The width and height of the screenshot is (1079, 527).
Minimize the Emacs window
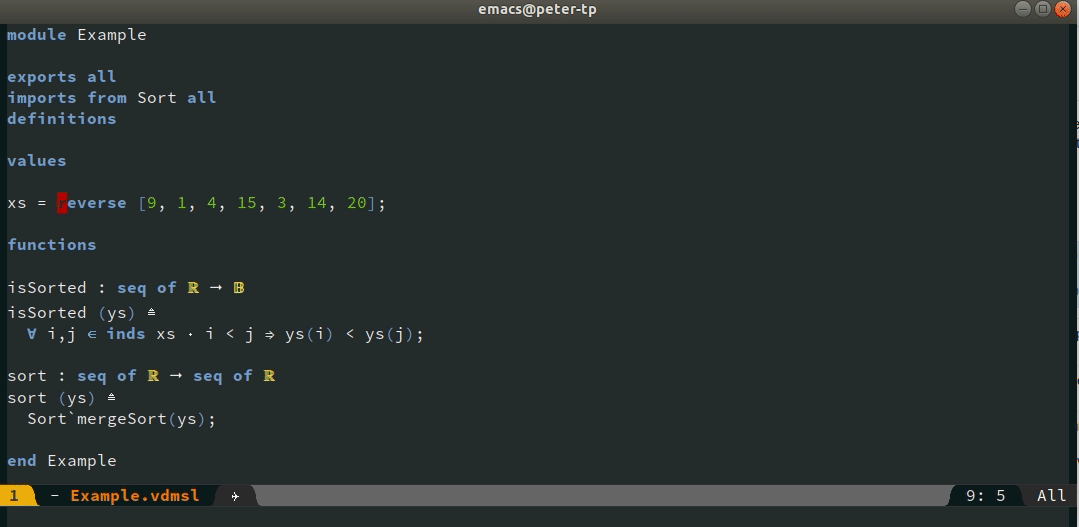click(x=1023, y=9)
